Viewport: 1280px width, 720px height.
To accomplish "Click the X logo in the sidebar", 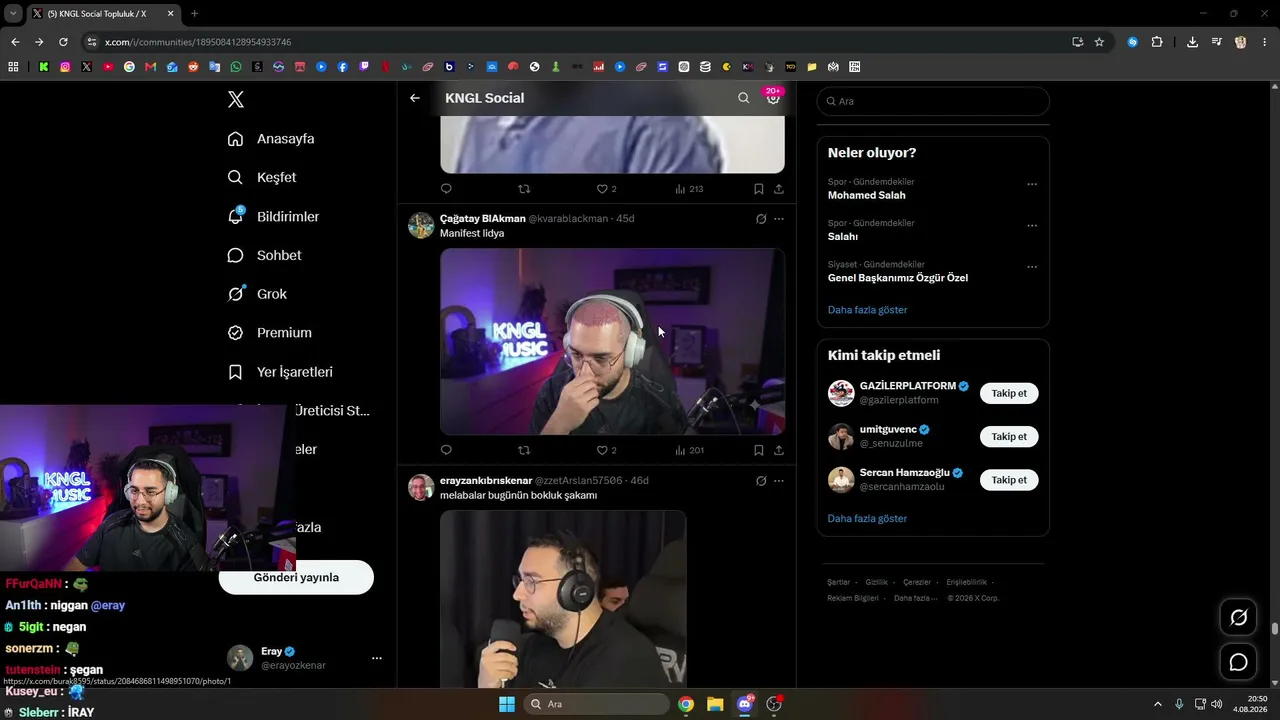I will pos(235,99).
